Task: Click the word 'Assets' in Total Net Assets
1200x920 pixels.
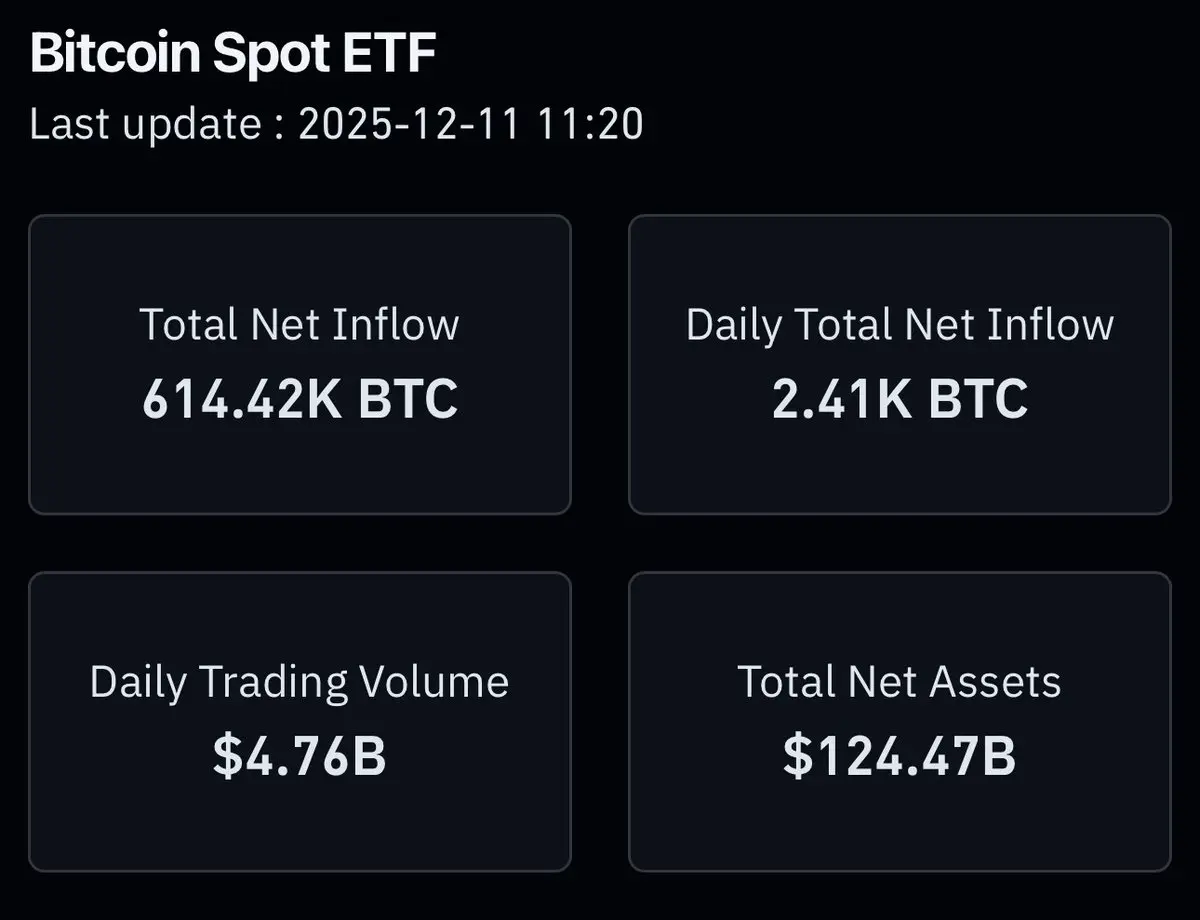Action: pyautogui.click(x=994, y=682)
